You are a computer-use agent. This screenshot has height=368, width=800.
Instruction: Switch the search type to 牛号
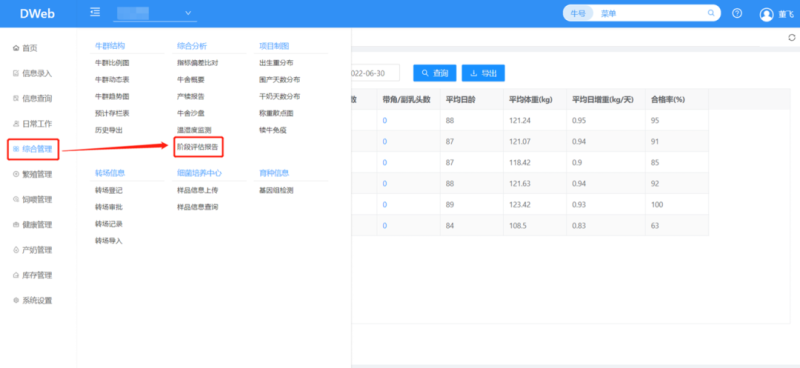578,14
